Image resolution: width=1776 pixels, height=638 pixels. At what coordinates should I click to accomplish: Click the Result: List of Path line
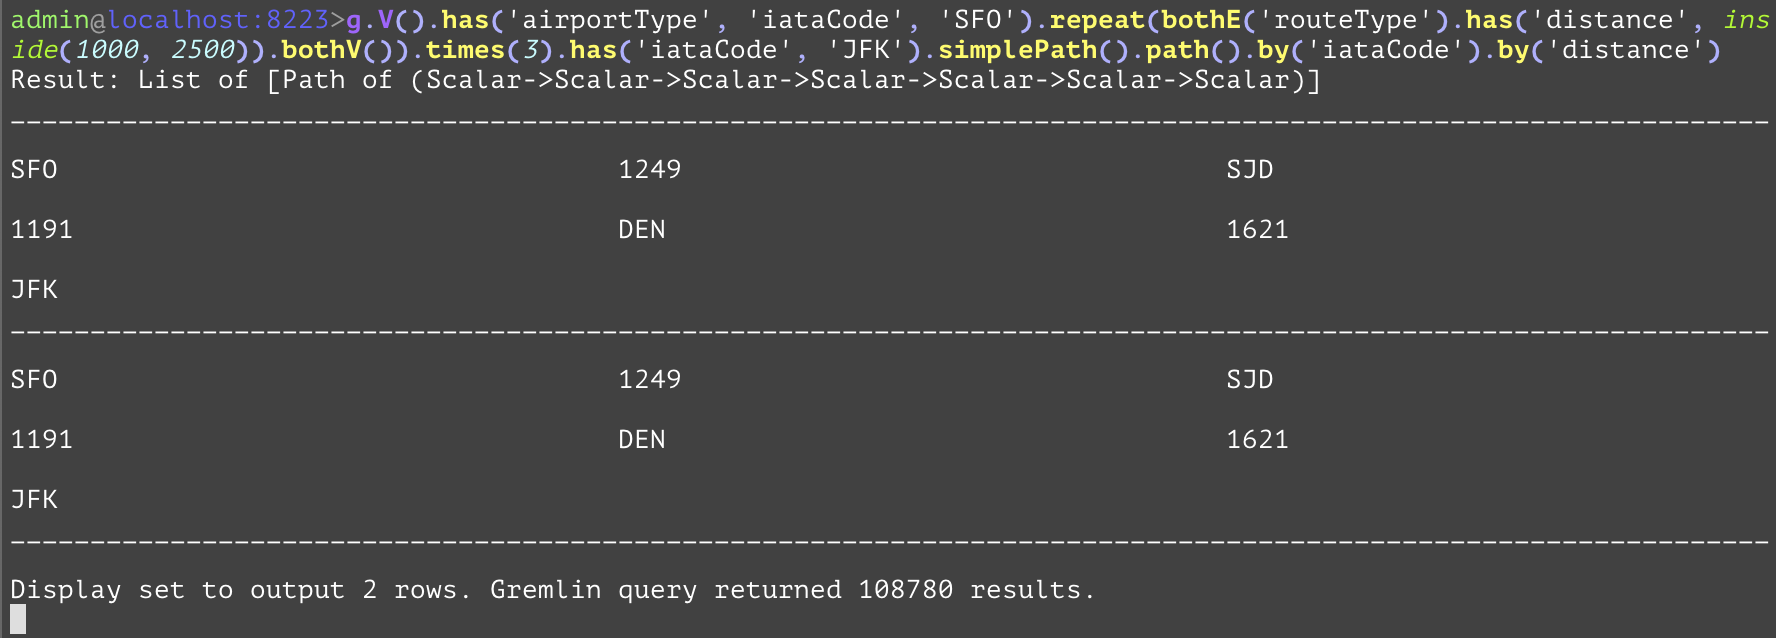click(x=665, y=80)
